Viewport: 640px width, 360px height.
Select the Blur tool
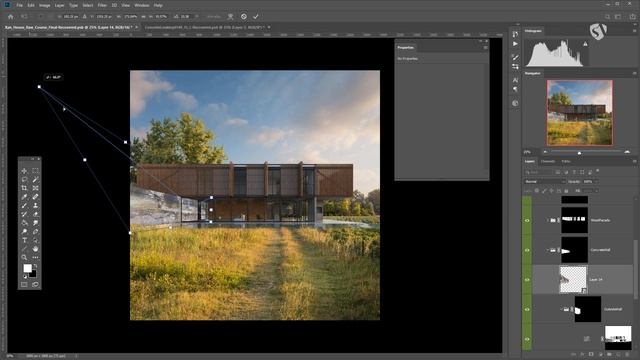coord(35,223)
